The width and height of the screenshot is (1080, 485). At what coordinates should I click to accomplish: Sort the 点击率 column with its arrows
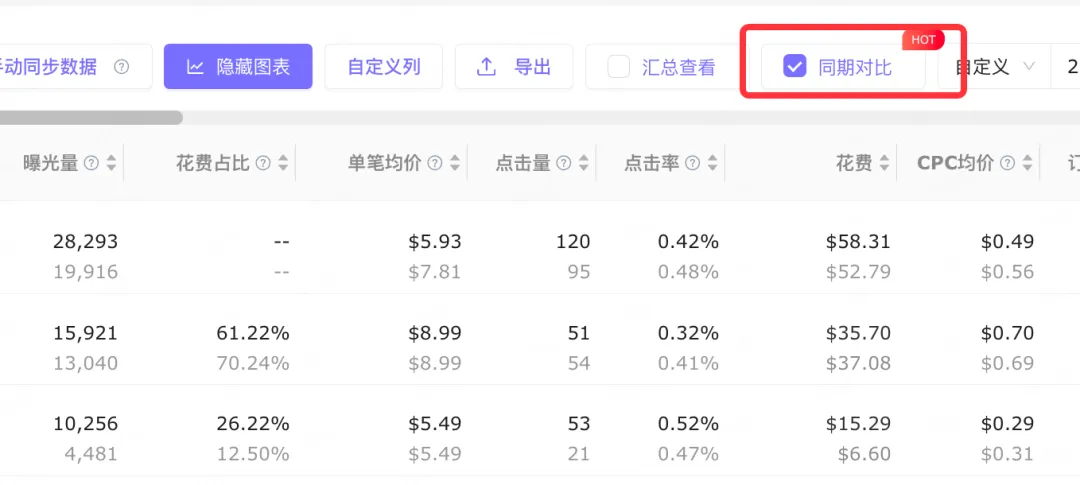coord(710,163)
